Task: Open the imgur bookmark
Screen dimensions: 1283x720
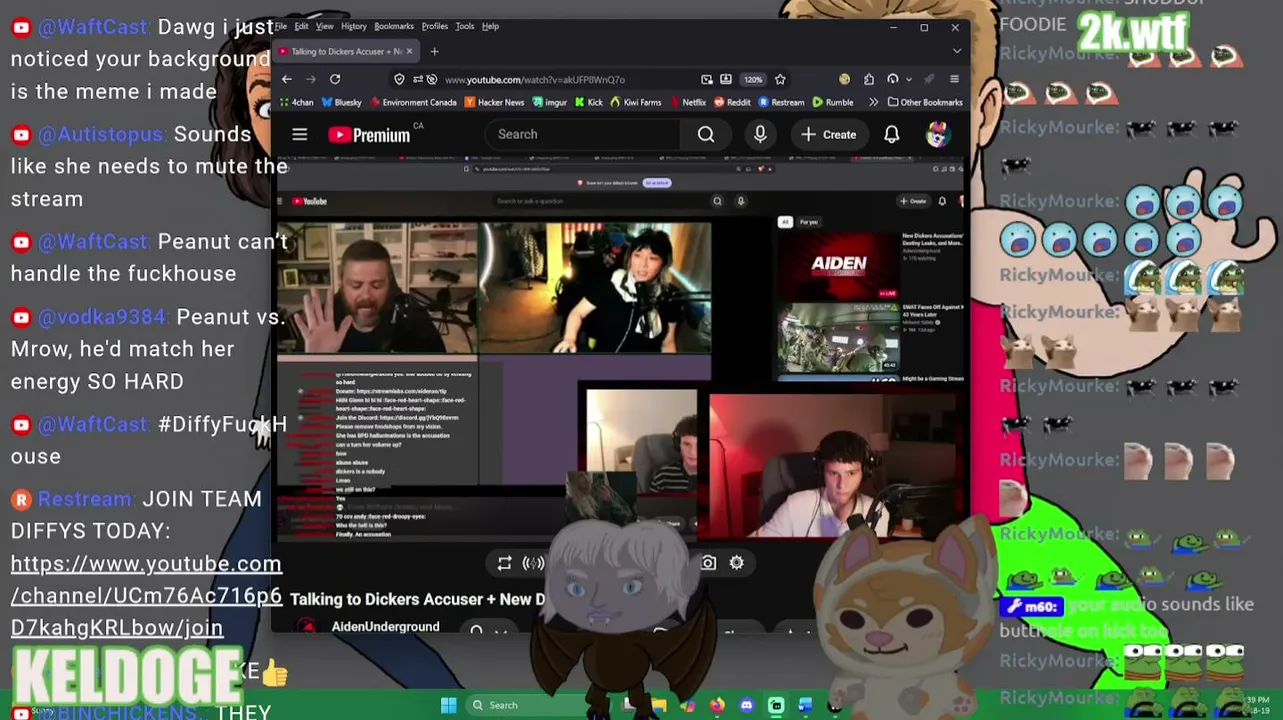Action: 550,102
